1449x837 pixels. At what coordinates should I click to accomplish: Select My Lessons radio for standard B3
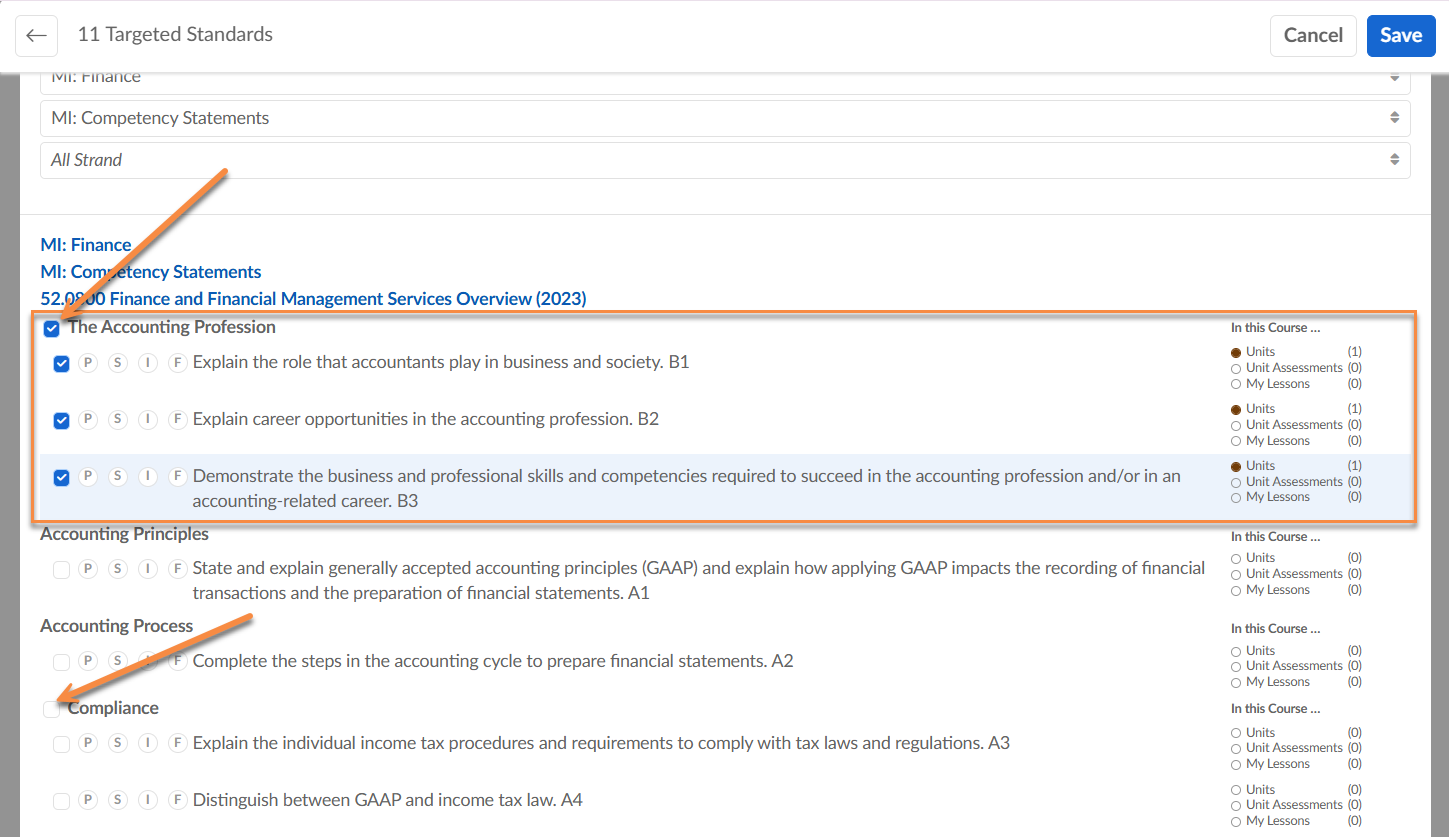click(1236, 498)
